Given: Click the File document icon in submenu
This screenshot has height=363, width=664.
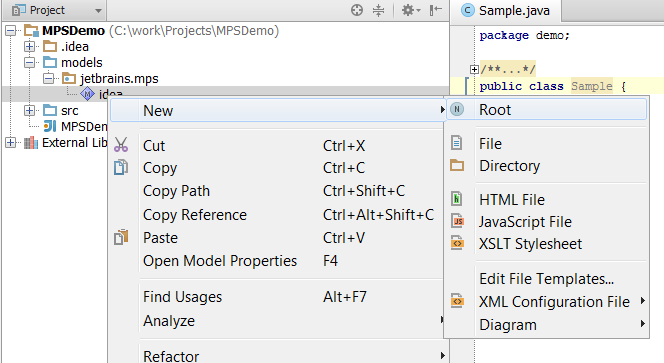Looking at the screenshot, I should 456,143.
